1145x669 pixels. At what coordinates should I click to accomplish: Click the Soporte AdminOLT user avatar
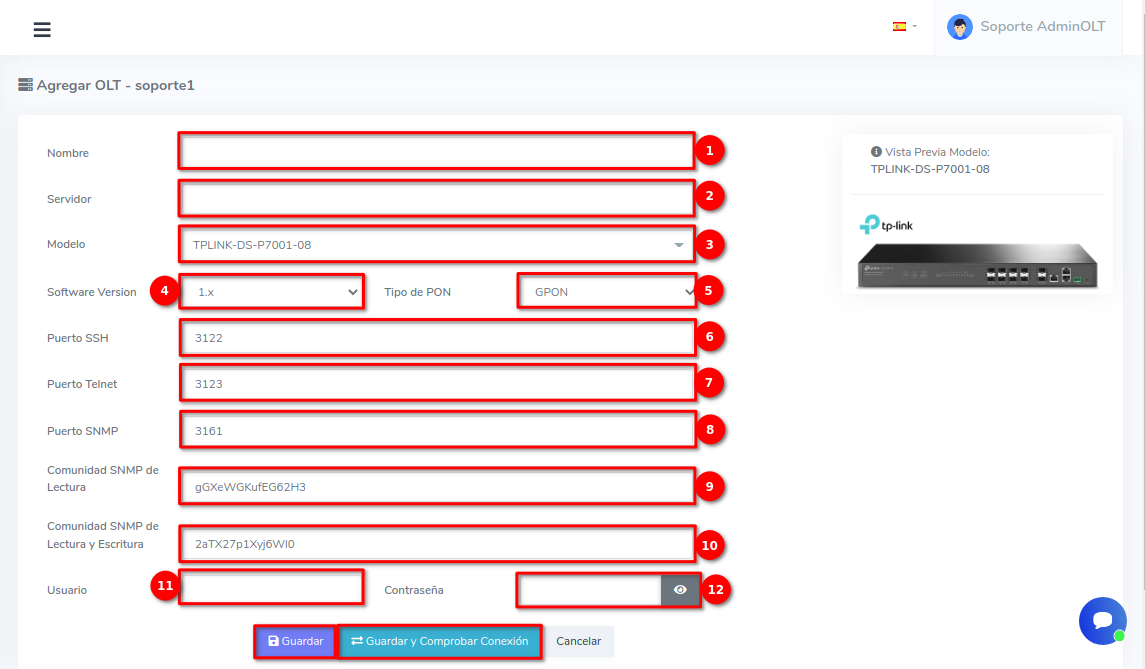[x=960, y=27]
